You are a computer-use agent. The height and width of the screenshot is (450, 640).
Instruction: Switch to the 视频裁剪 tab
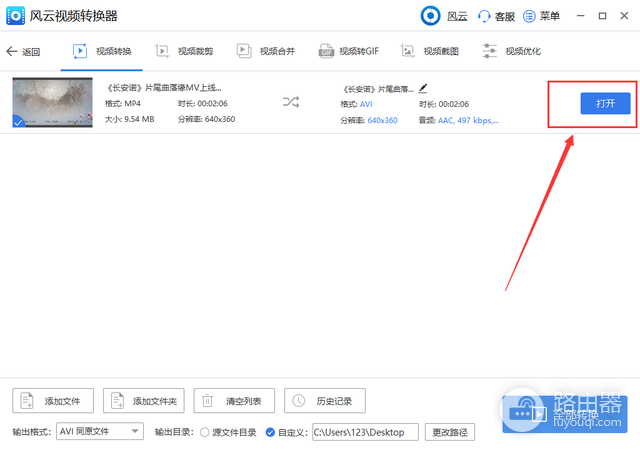click(184, 51)
